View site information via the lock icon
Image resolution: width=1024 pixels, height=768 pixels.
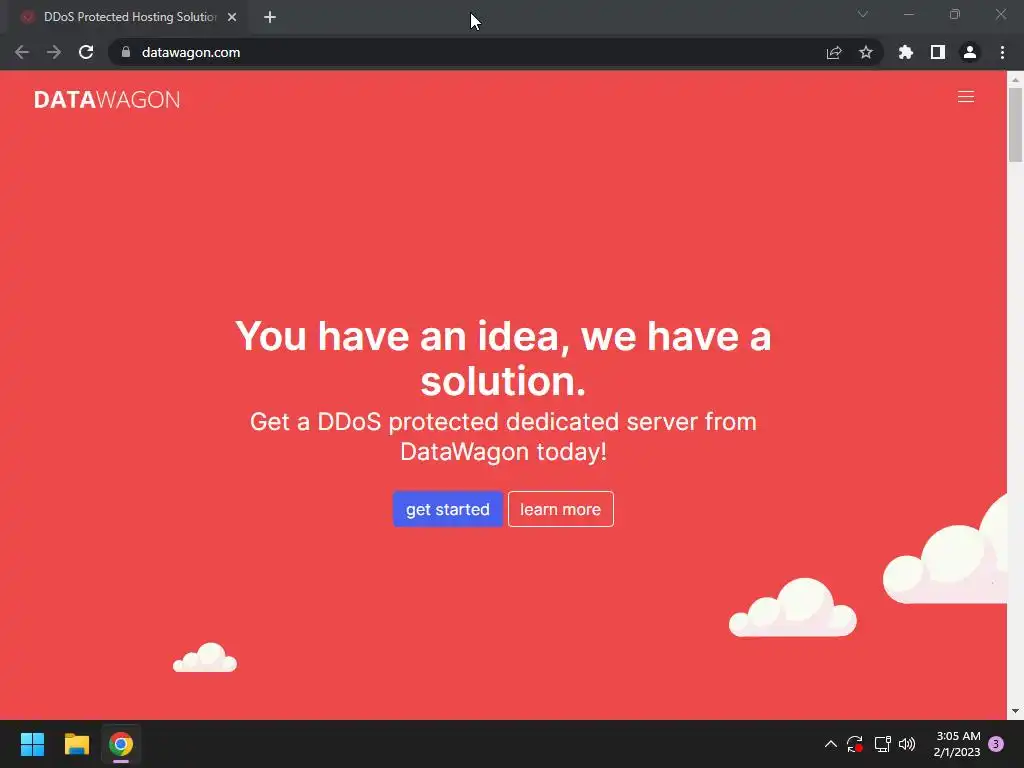(126, 52)
